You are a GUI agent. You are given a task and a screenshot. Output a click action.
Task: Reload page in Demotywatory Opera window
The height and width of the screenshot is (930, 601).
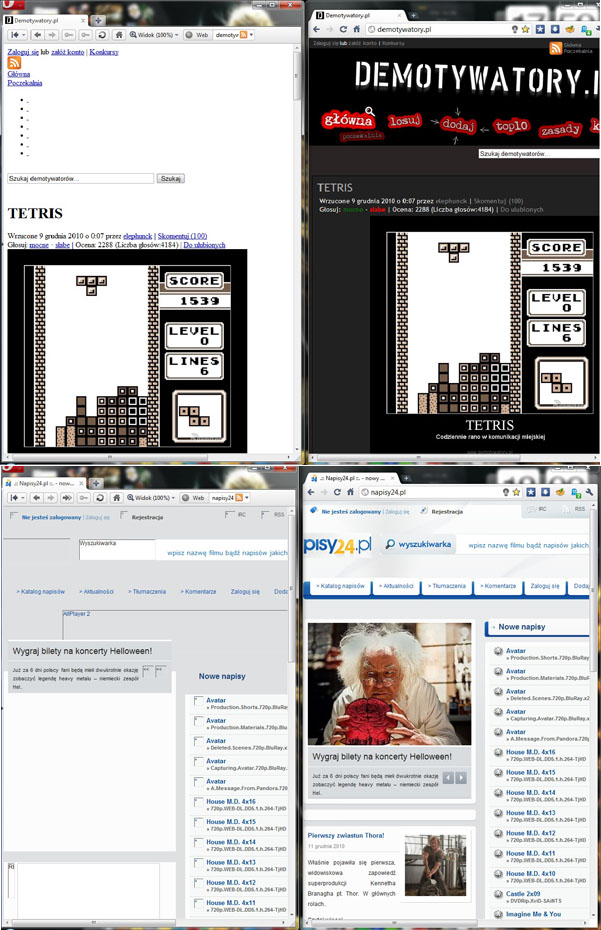coord(102,35)
